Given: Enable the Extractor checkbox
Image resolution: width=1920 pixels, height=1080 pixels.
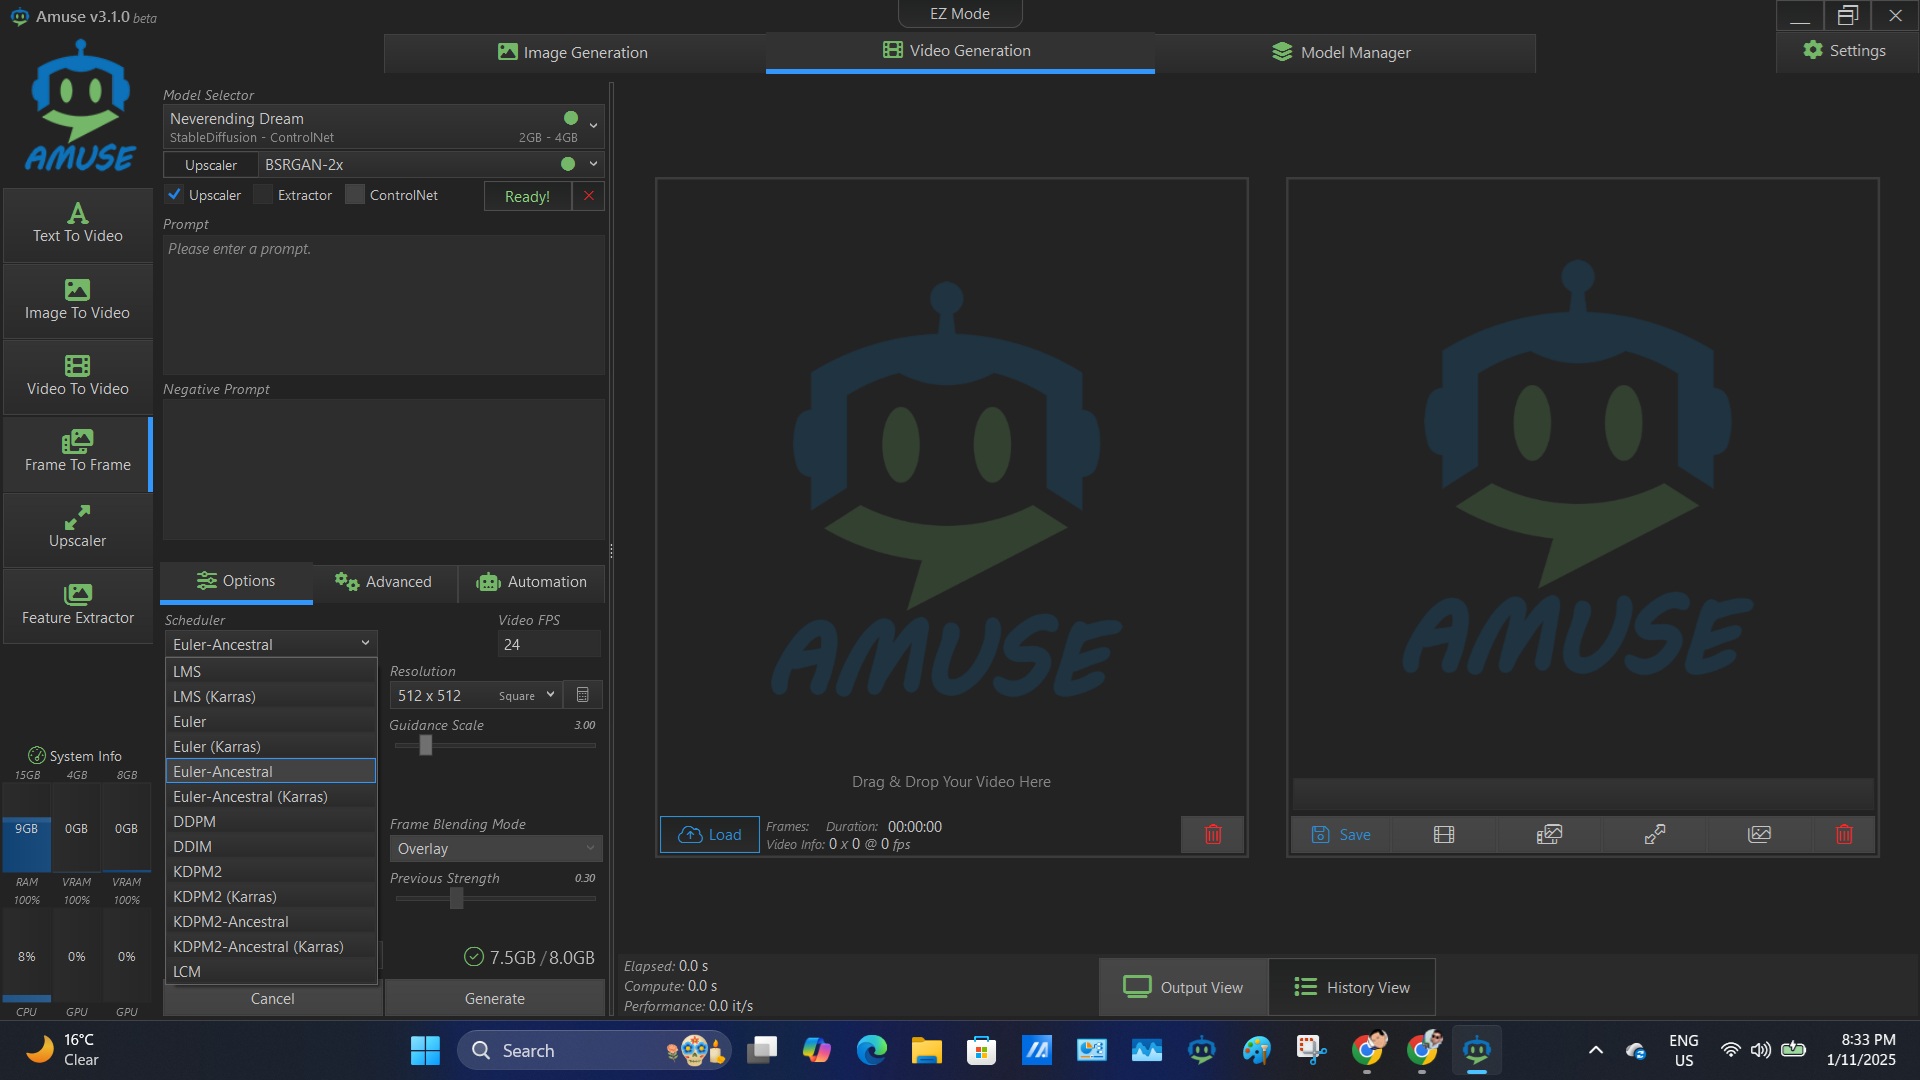Looking at the screenshot, I should coord(264,195).
